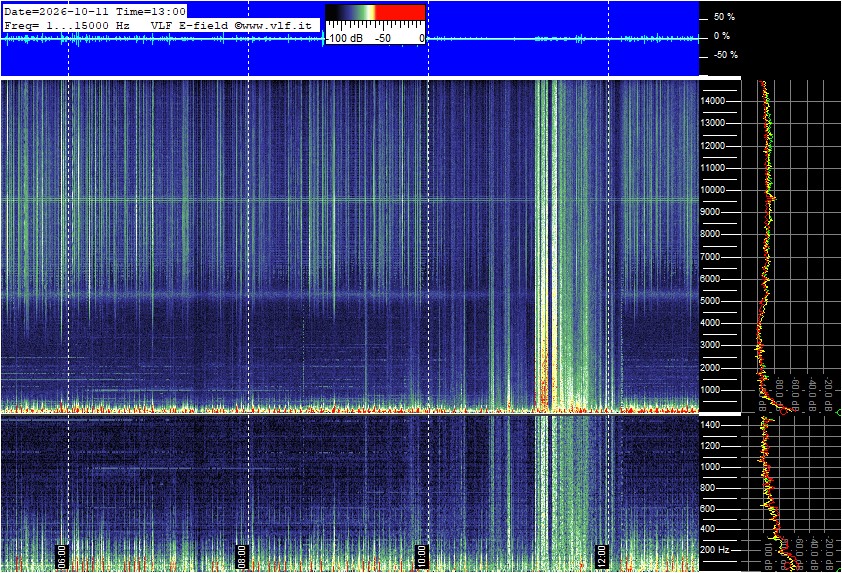Select the 9000 frequency axis label
The image size is (842, 573).
click(710, 212)
